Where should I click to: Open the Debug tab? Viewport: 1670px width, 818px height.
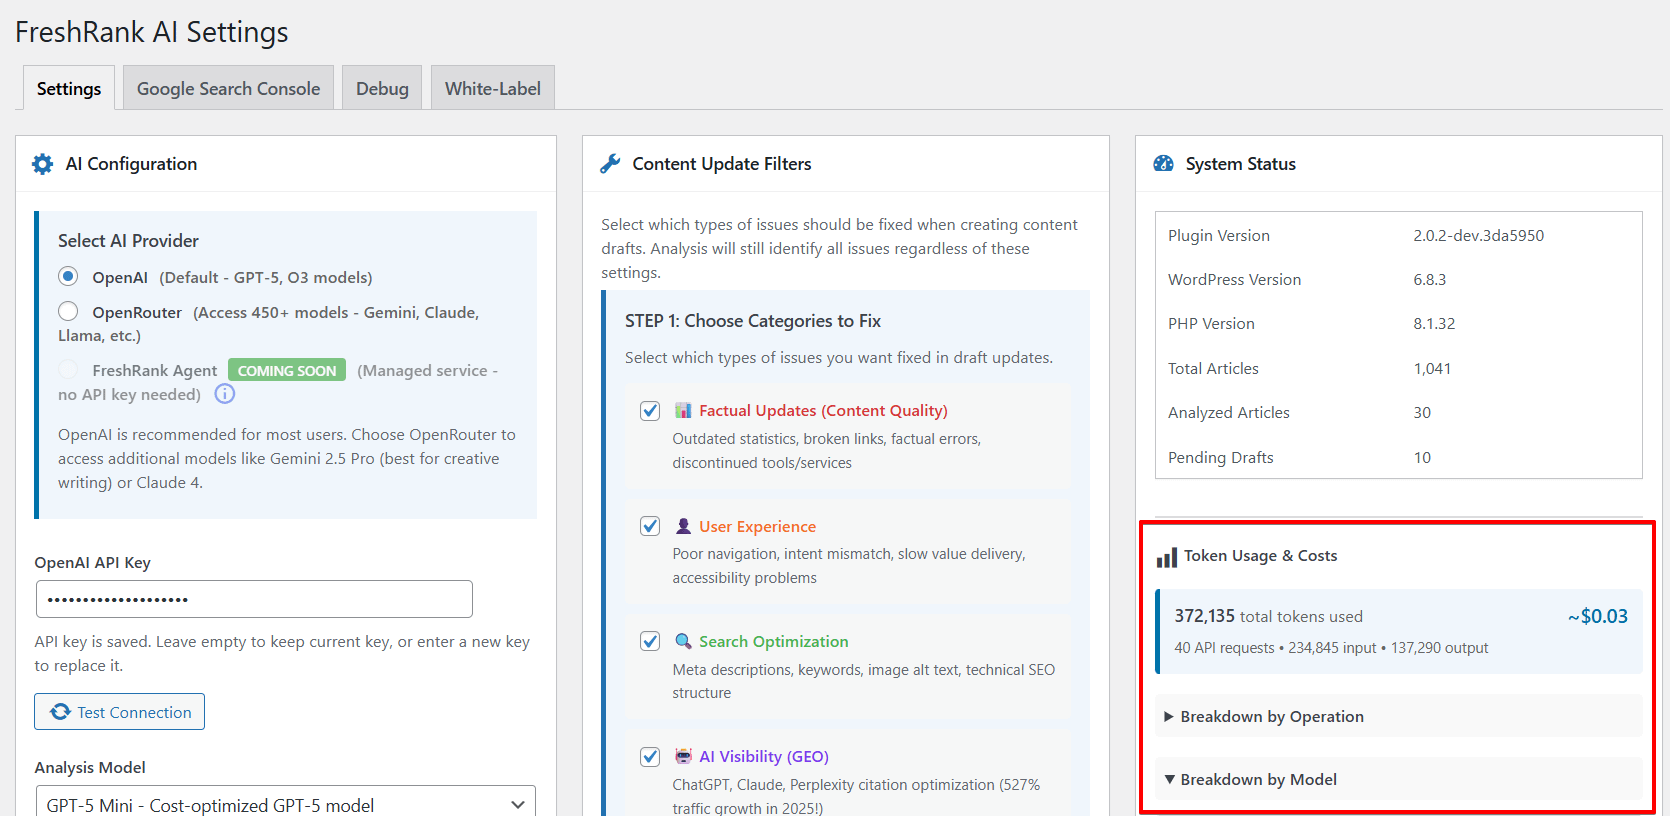pos(382,88)
